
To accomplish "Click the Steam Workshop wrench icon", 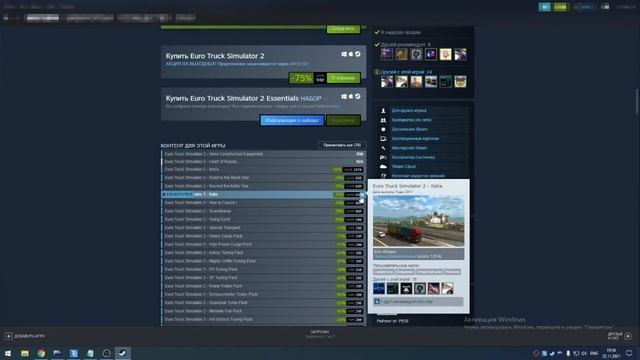I will (383, 148).
